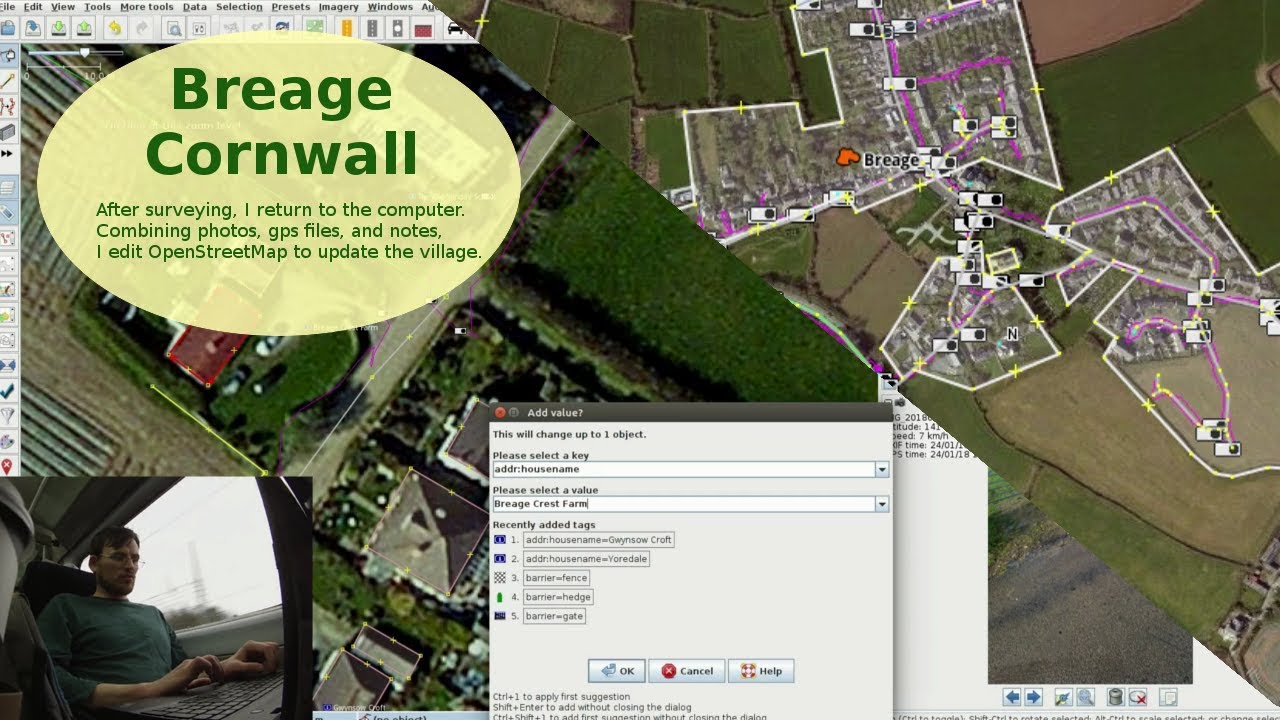The width and height of the screenshot is (1280, 720).
Task: Open the Selection menu
Action: [x=239, y=7]
